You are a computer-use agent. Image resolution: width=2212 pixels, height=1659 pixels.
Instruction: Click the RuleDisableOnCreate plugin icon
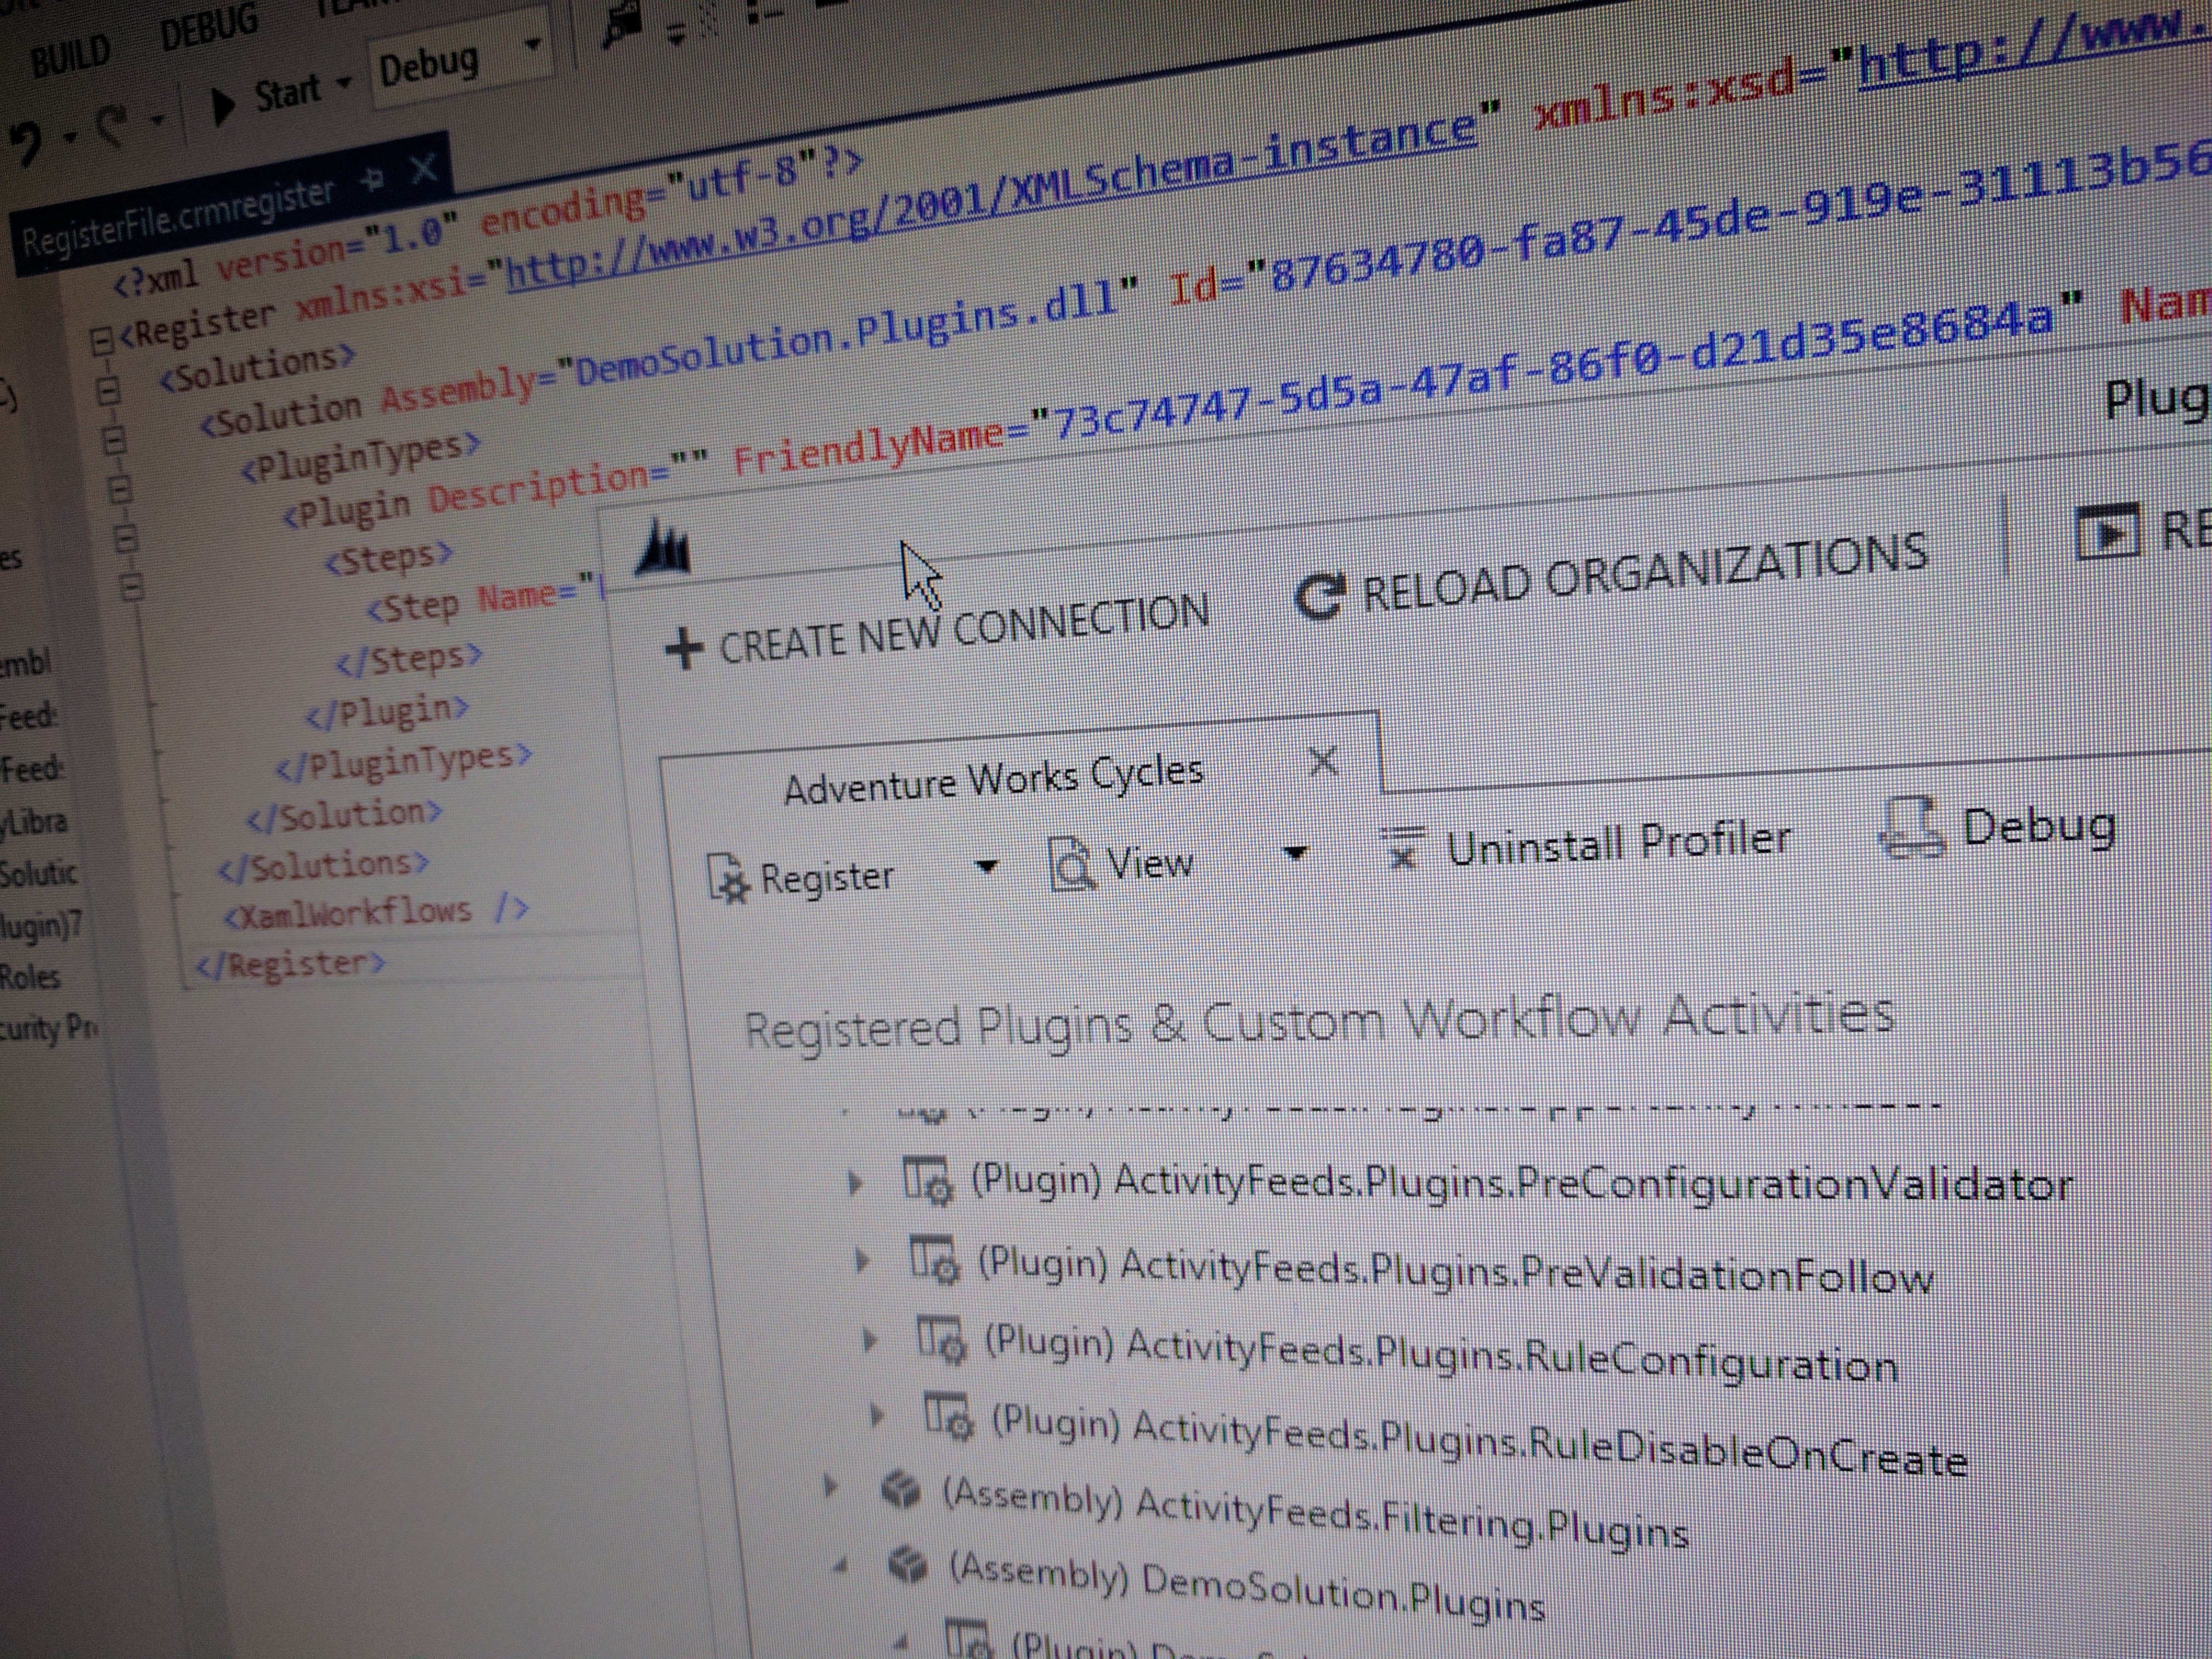tap(949, 1417)
